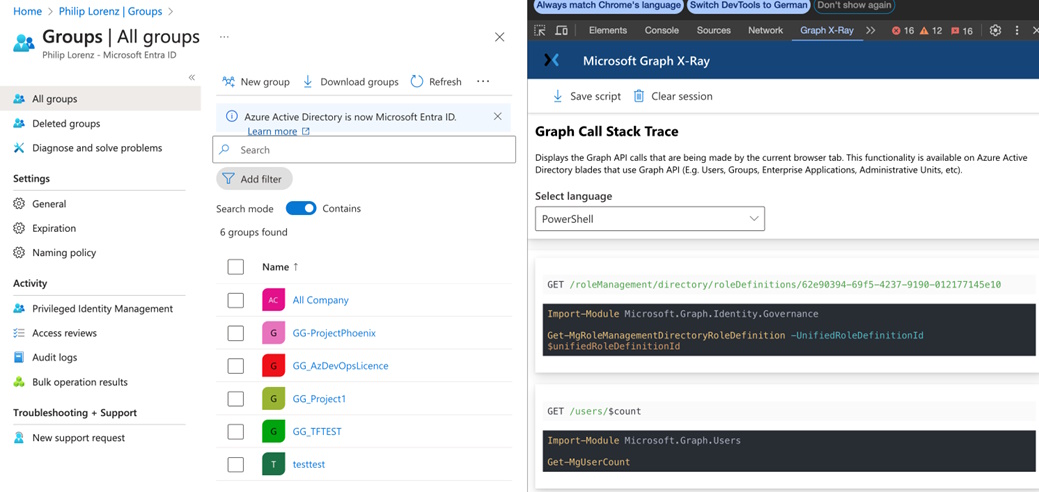
Task: Open the PowerShell language dropdown
Action: (x=649, y=219)
